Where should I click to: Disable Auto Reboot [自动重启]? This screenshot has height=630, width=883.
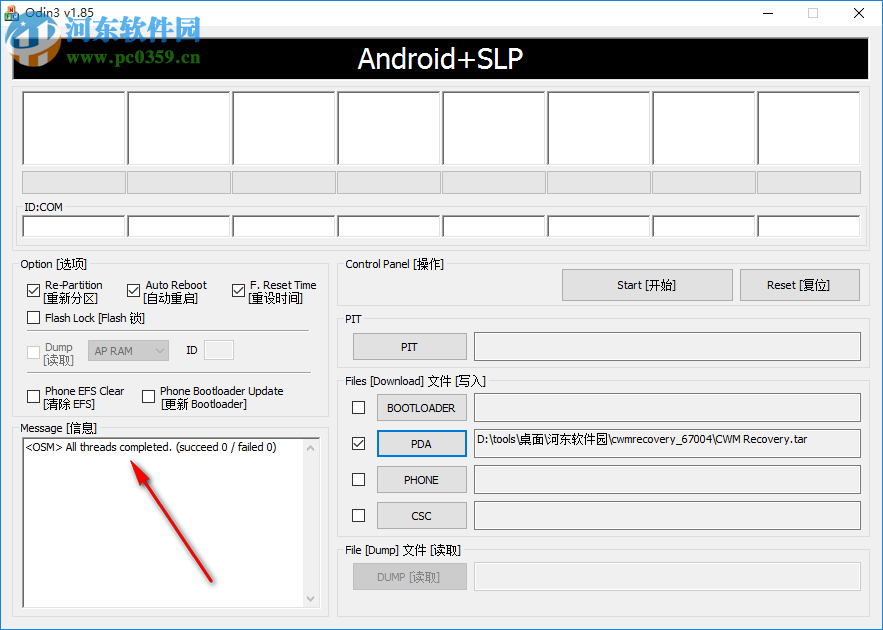click(x=133, y=290)
